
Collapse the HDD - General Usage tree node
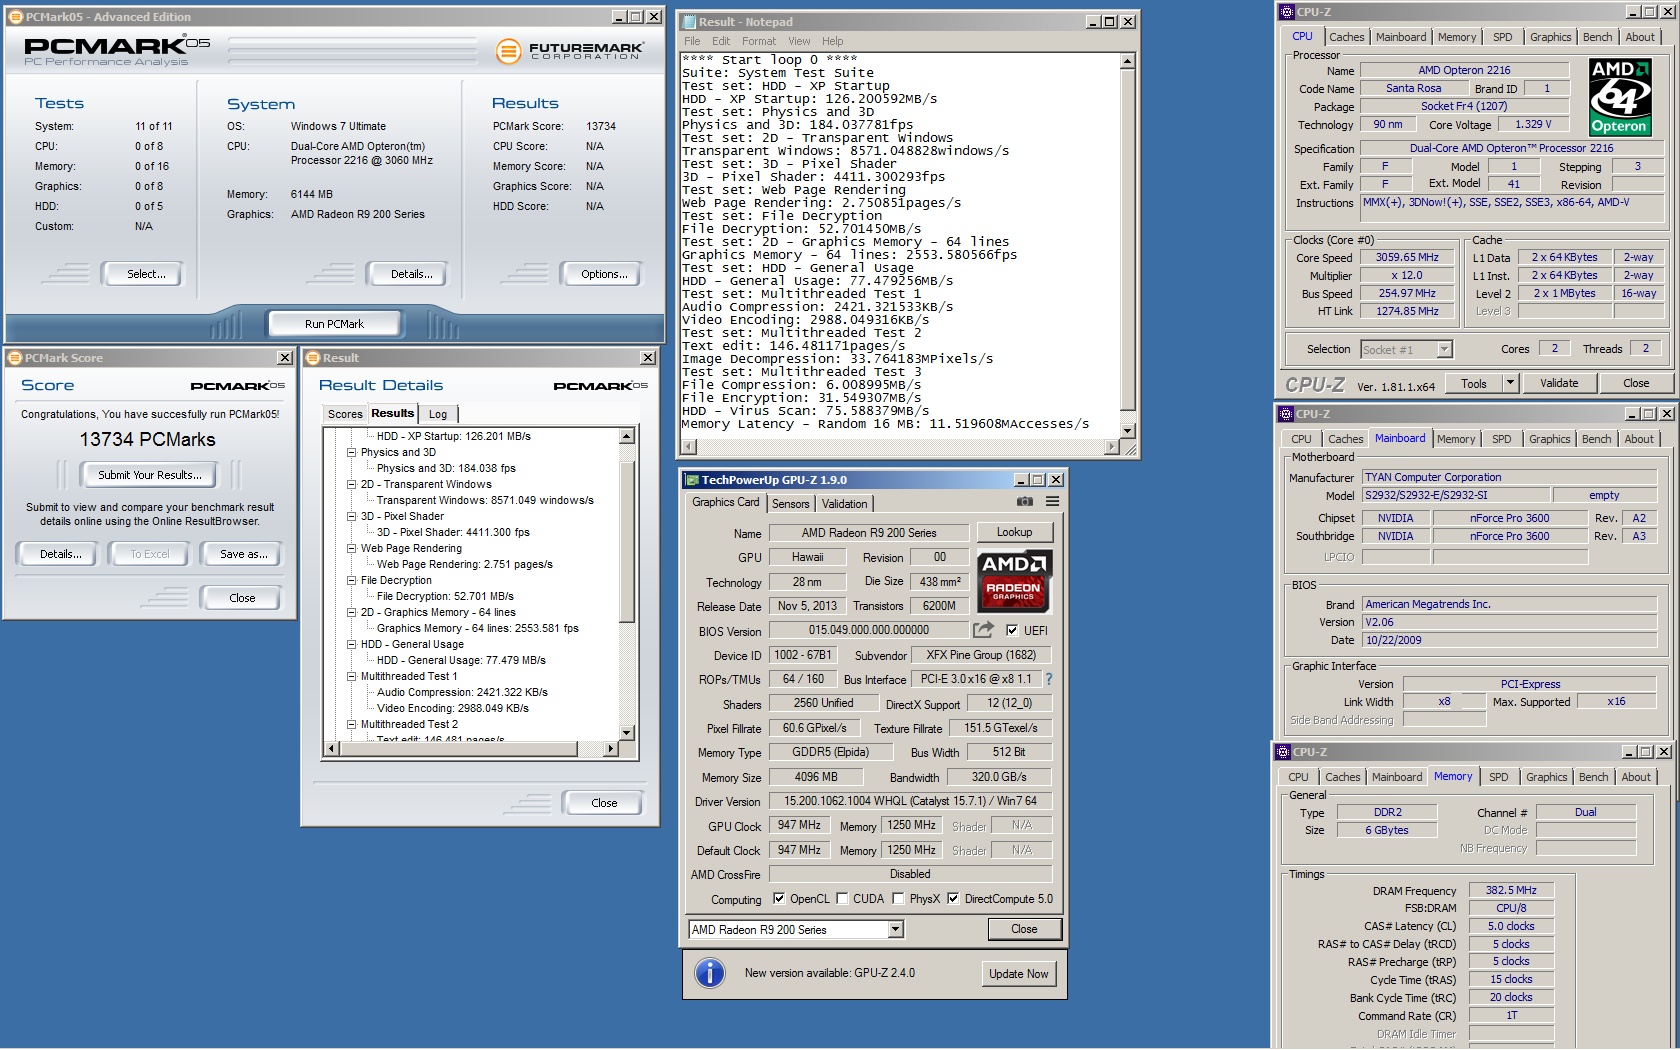click(x=352, y=644)
